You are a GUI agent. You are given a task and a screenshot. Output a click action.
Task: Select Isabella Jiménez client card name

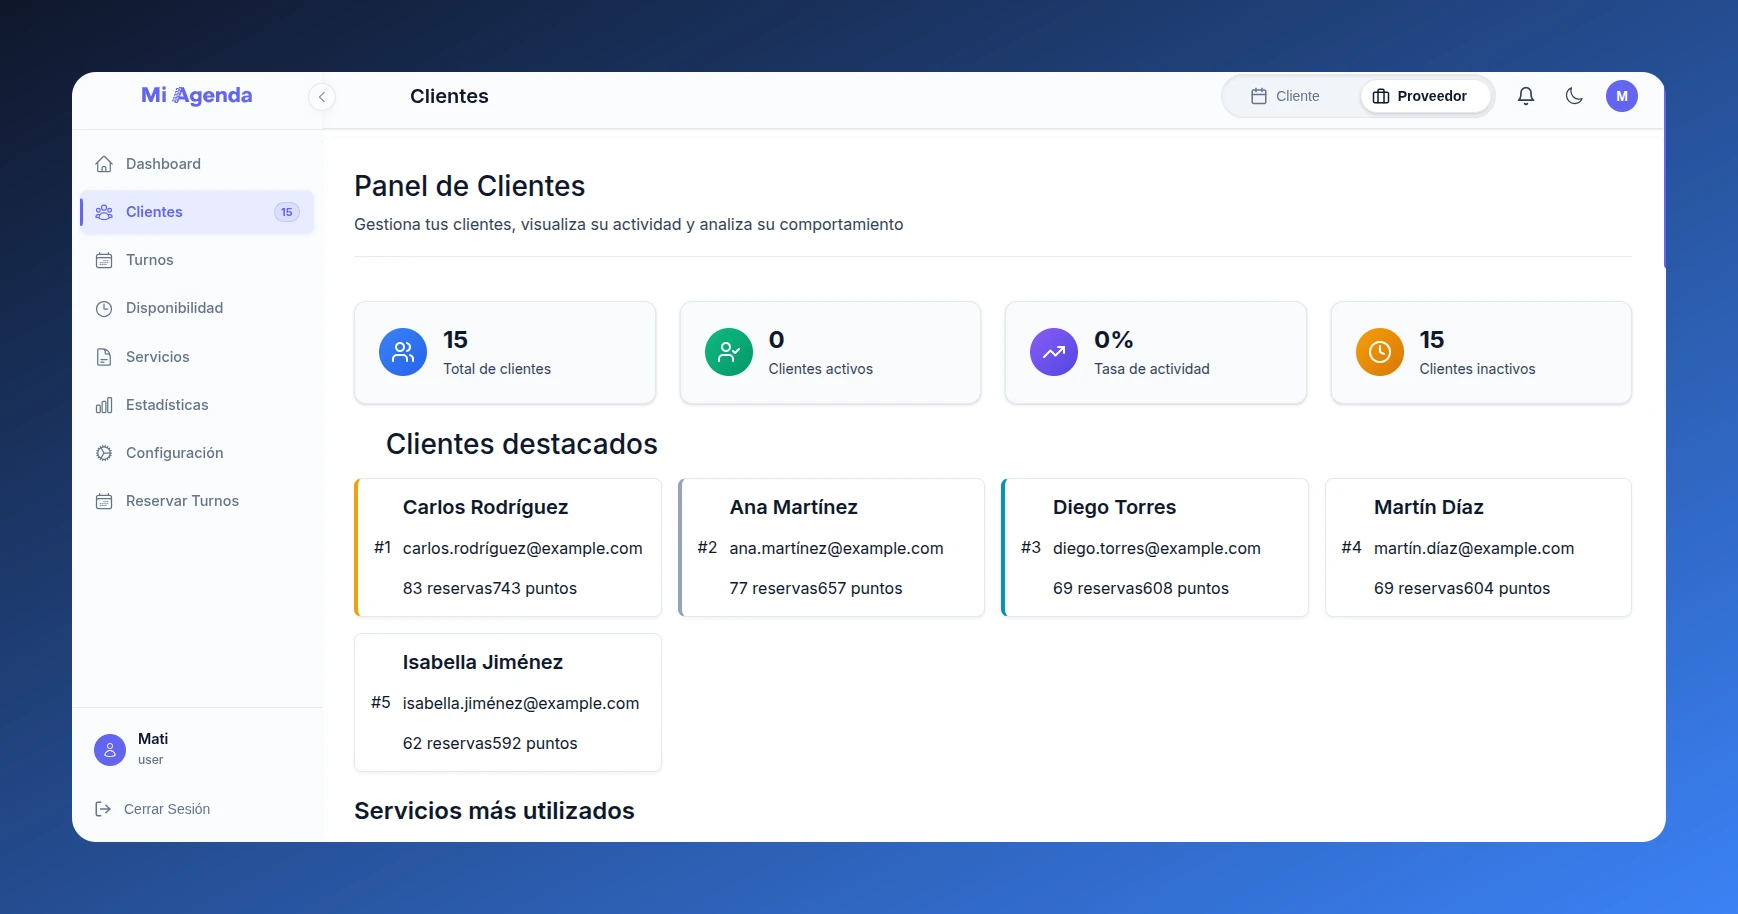point(483,662)
